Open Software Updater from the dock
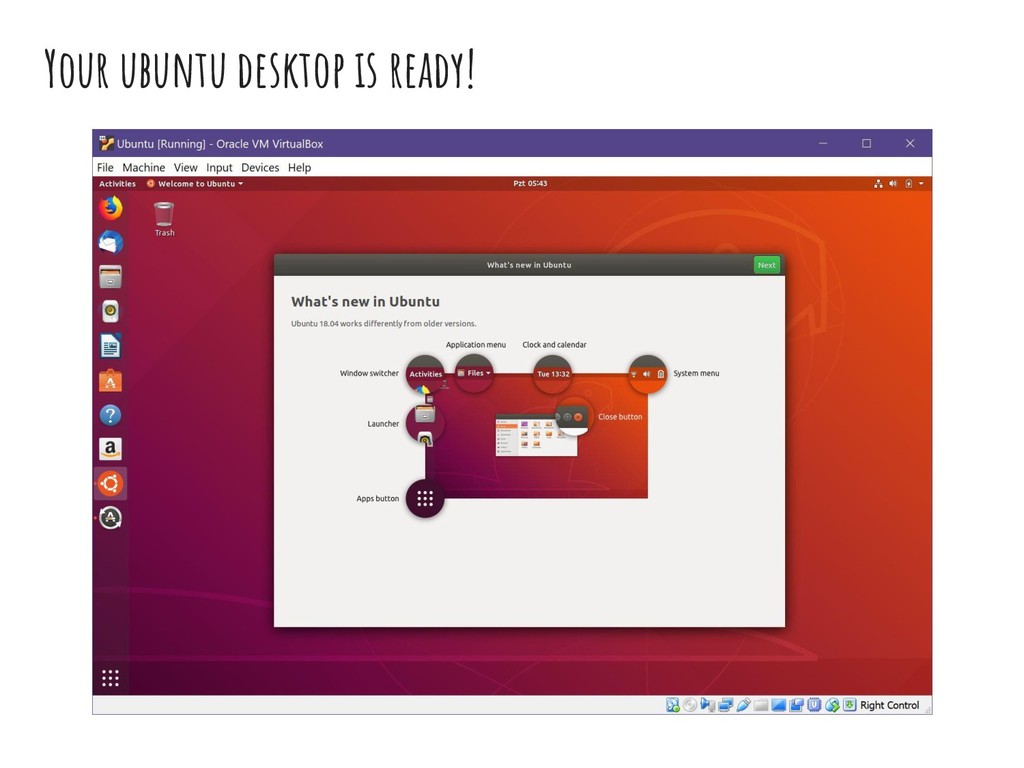Image resolution: width=1024 pixels, height=768 pixels. pos(110,518)
